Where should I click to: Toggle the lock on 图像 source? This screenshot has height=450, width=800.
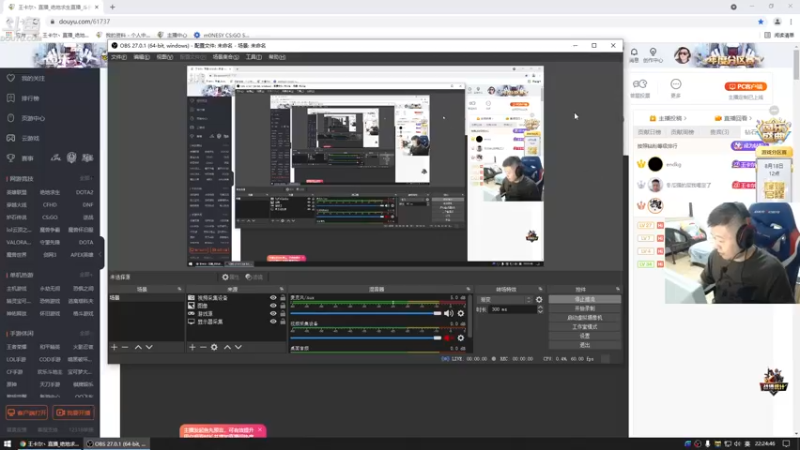(283, 306)
